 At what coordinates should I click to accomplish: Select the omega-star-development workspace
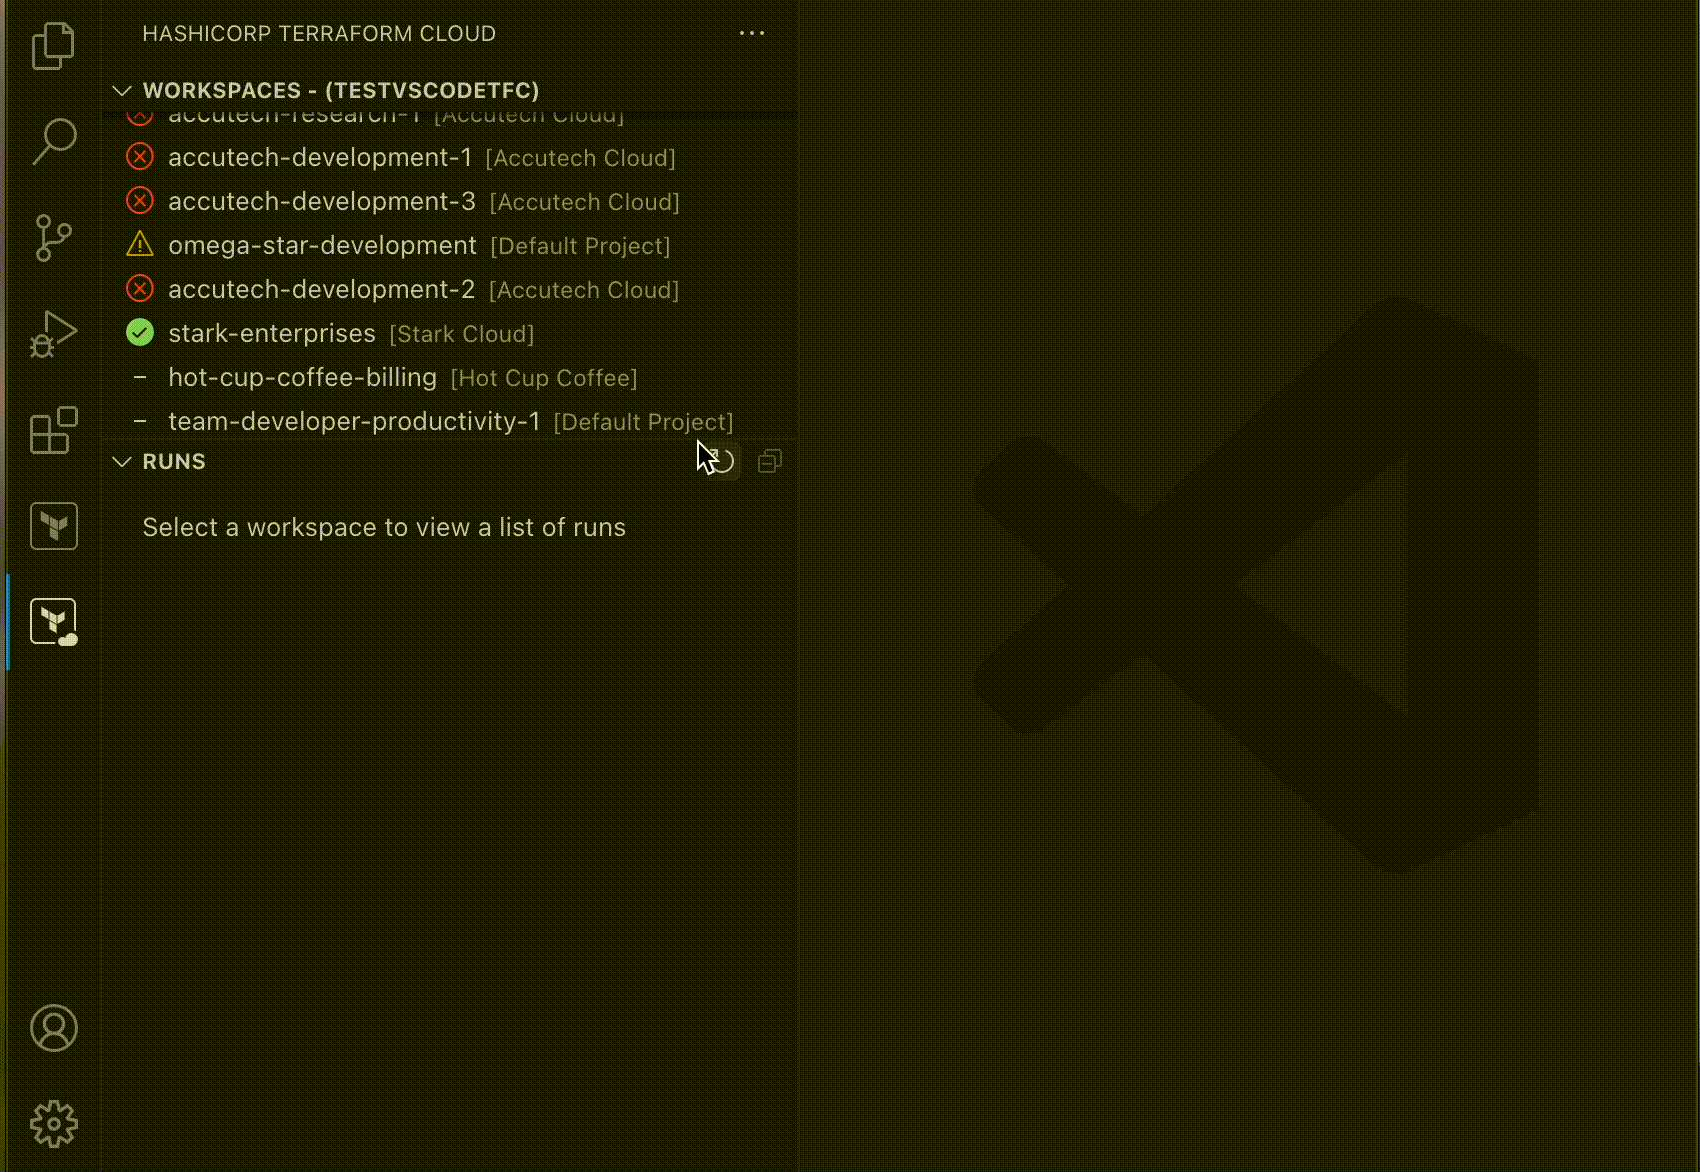(450, 245)
